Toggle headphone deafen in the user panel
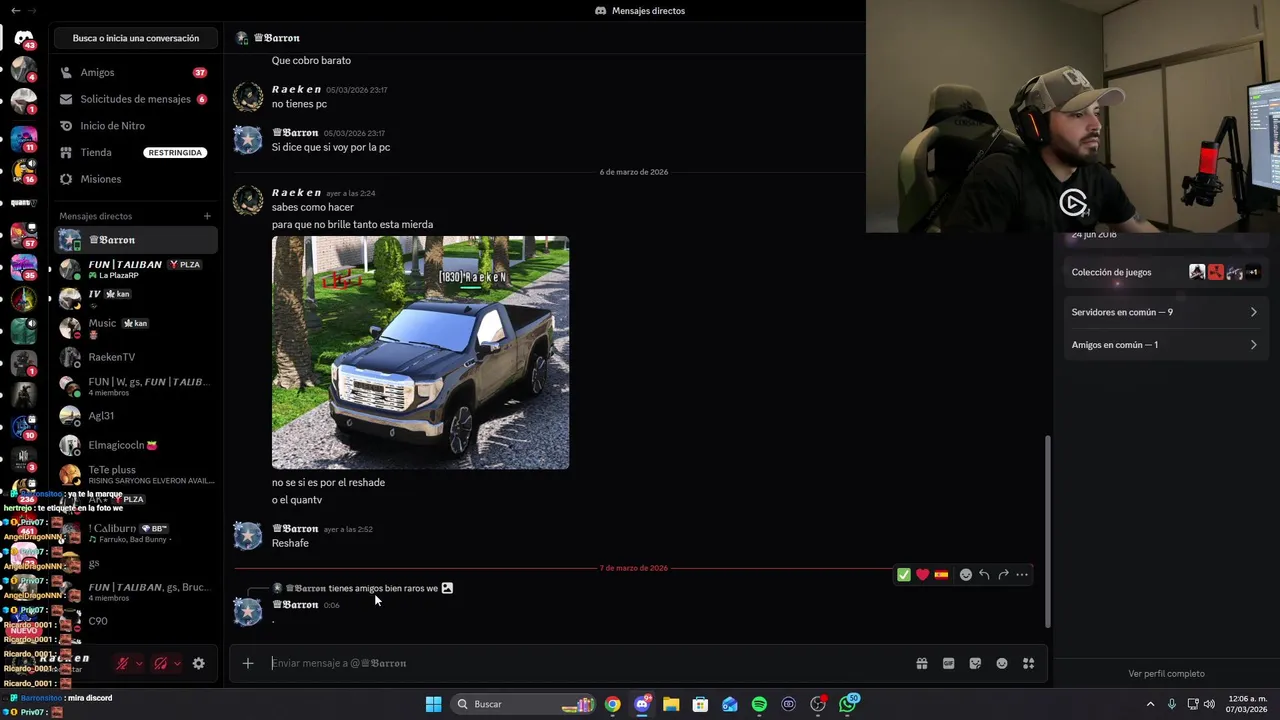 (x=160, y=663)
